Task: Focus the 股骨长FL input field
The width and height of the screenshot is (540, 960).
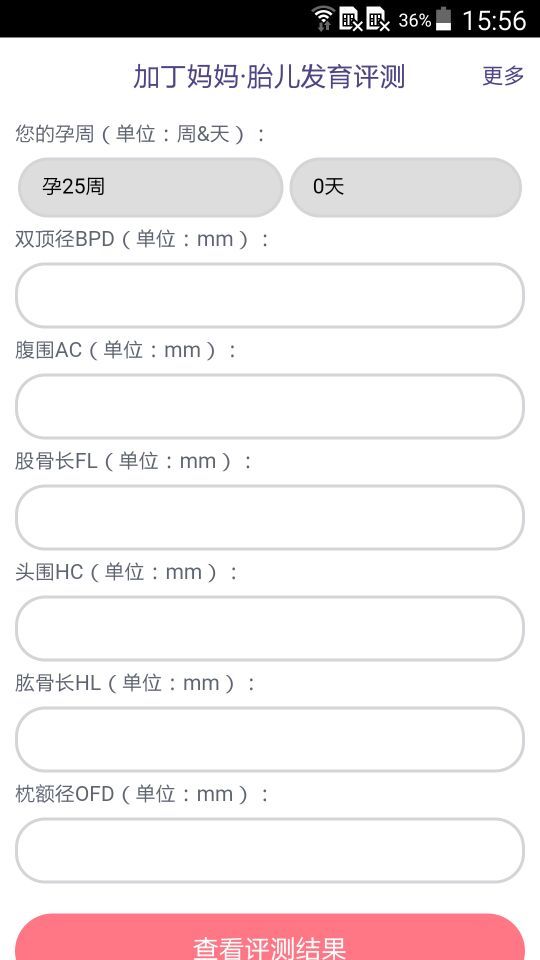Action: (x=270, y=517)
